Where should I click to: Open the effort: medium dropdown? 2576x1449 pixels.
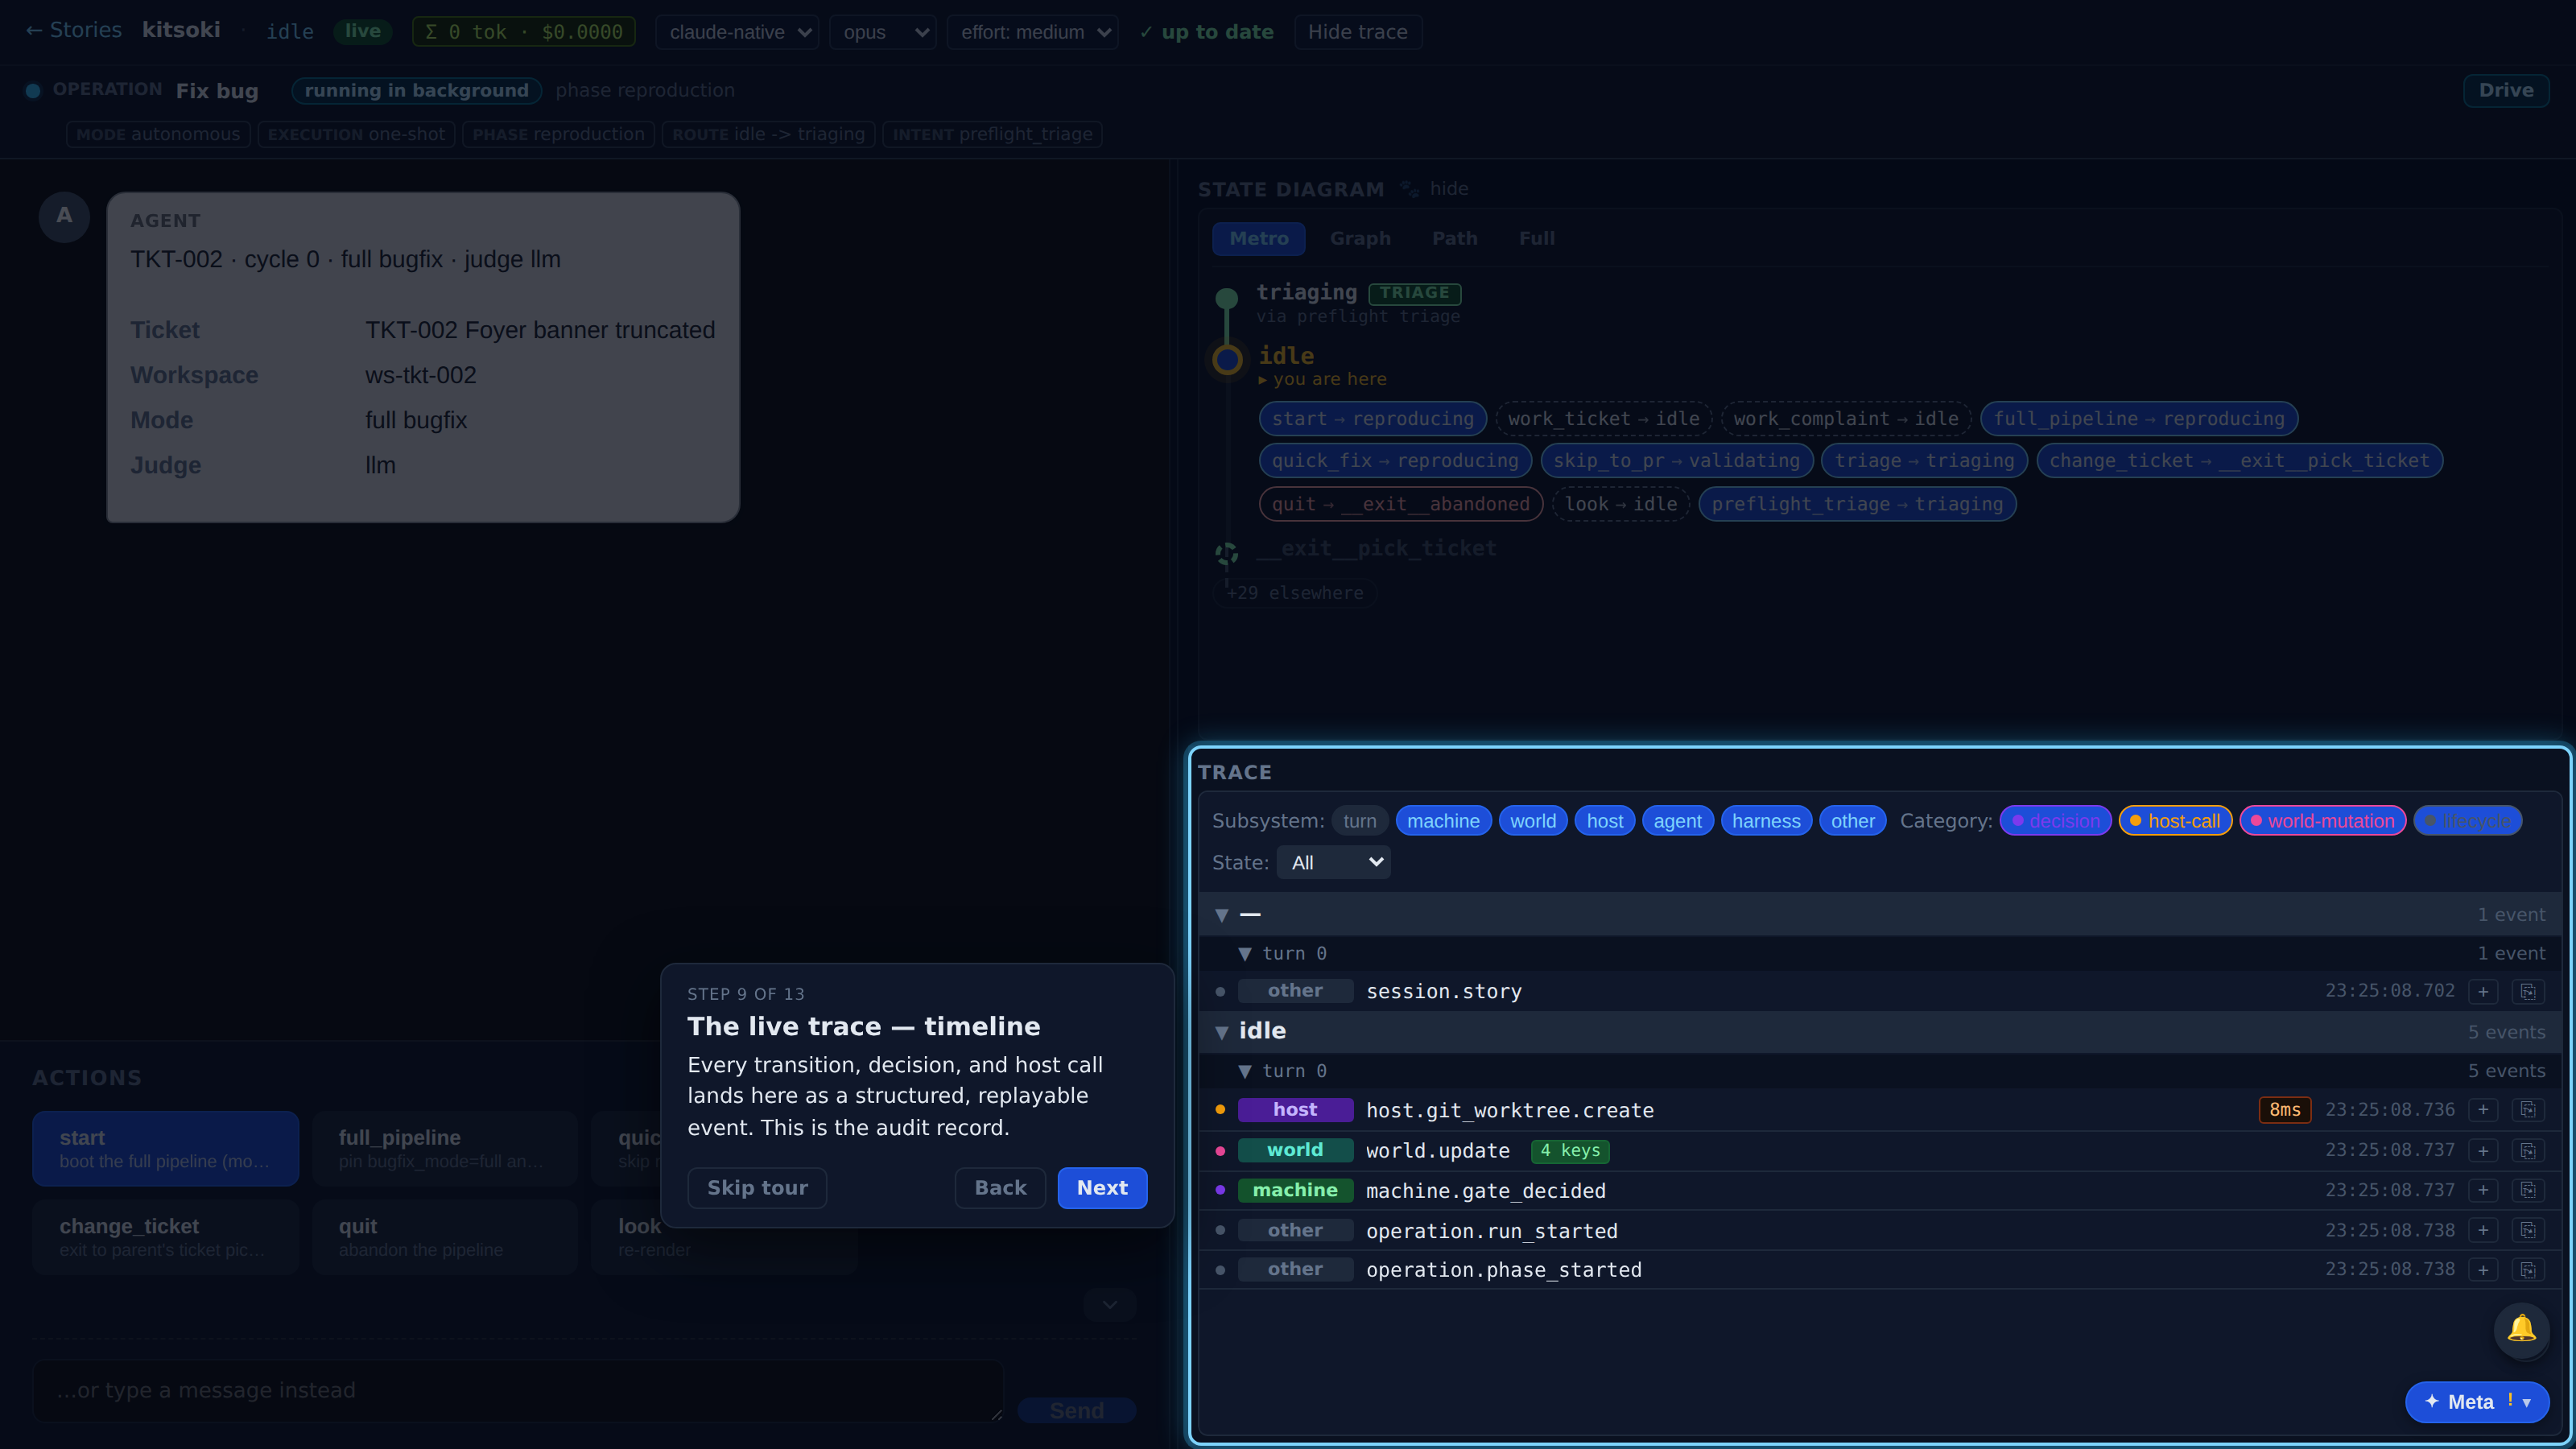[1033, 32]
